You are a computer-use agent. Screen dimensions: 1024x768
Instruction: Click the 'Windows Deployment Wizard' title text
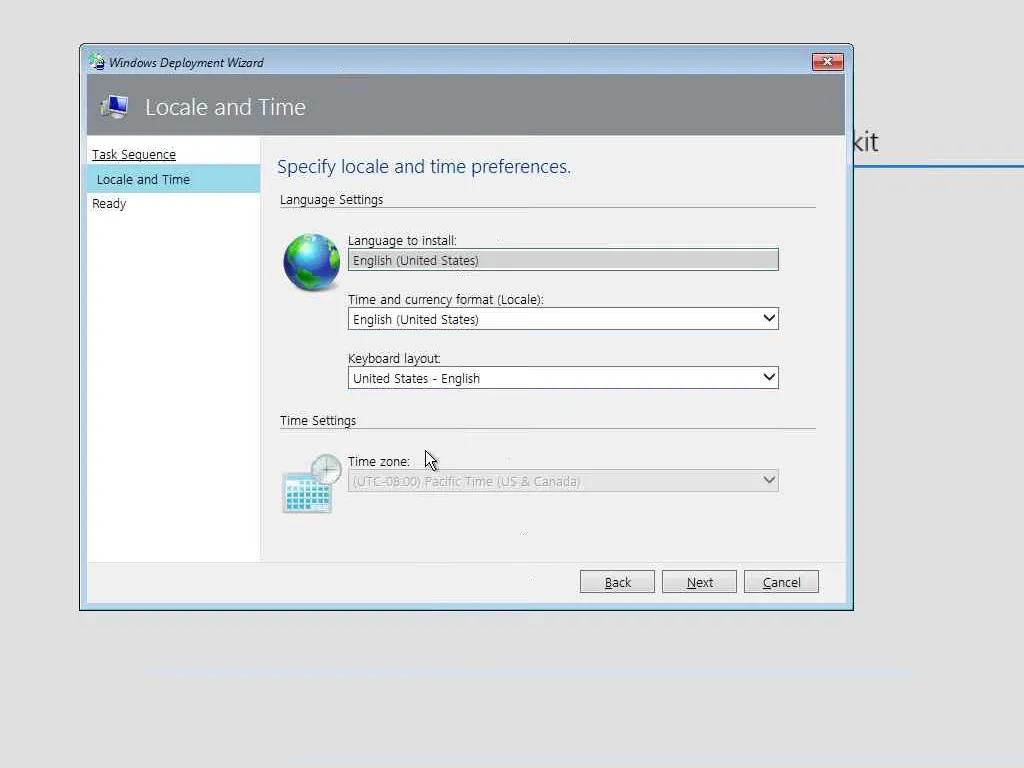point(186,63)
